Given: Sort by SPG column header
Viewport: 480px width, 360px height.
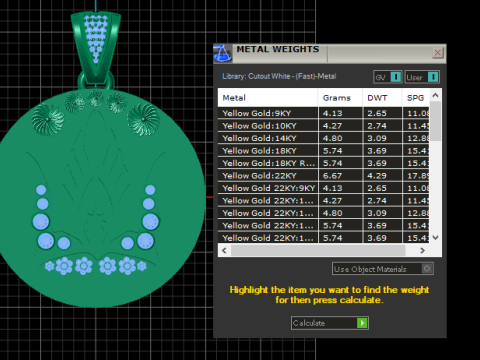Looking at the screenshot, I should pos(416,98).
